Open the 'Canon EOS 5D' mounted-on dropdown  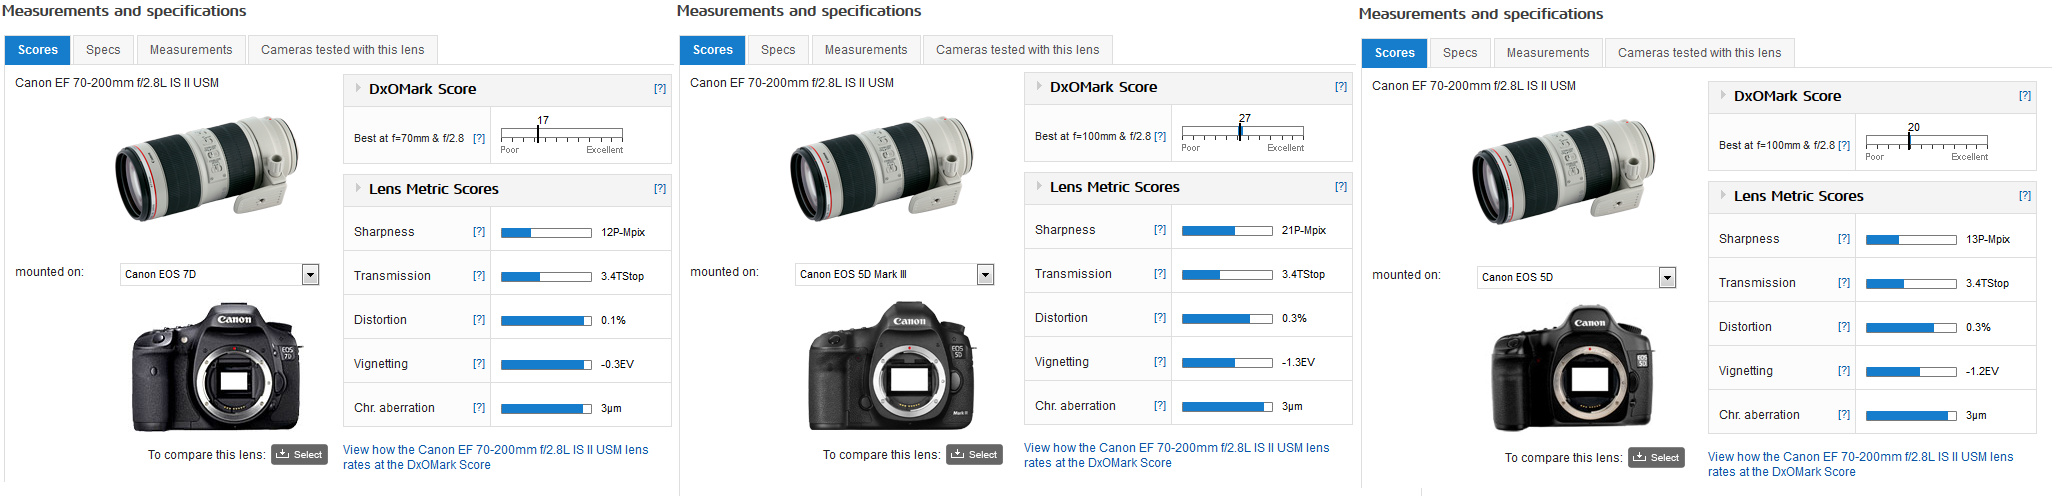coord(1577,277)
